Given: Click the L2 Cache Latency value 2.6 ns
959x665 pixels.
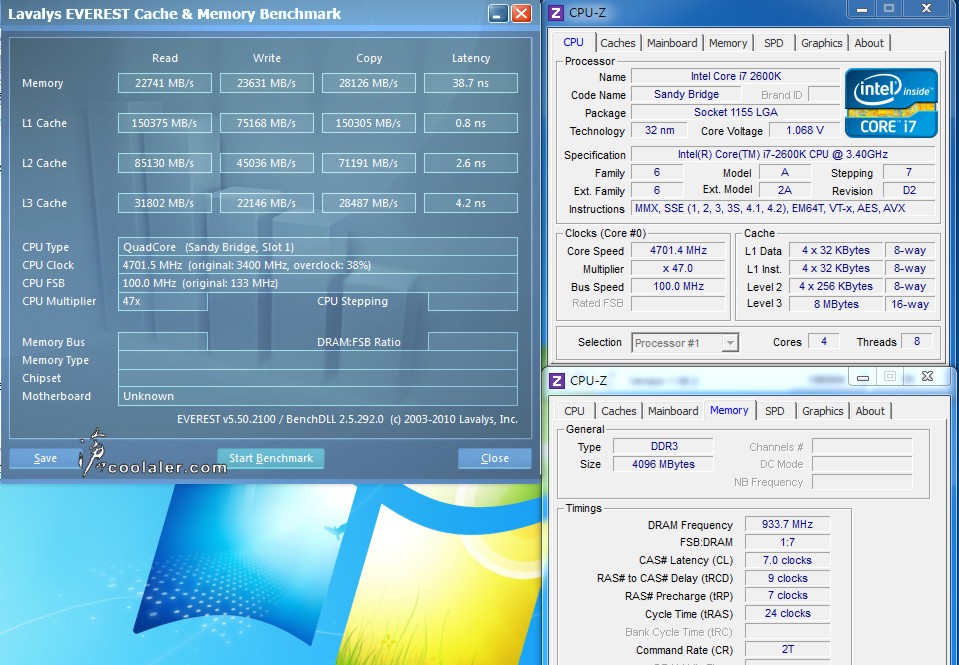Looking at the screenshot, I should tap(471, 163).
